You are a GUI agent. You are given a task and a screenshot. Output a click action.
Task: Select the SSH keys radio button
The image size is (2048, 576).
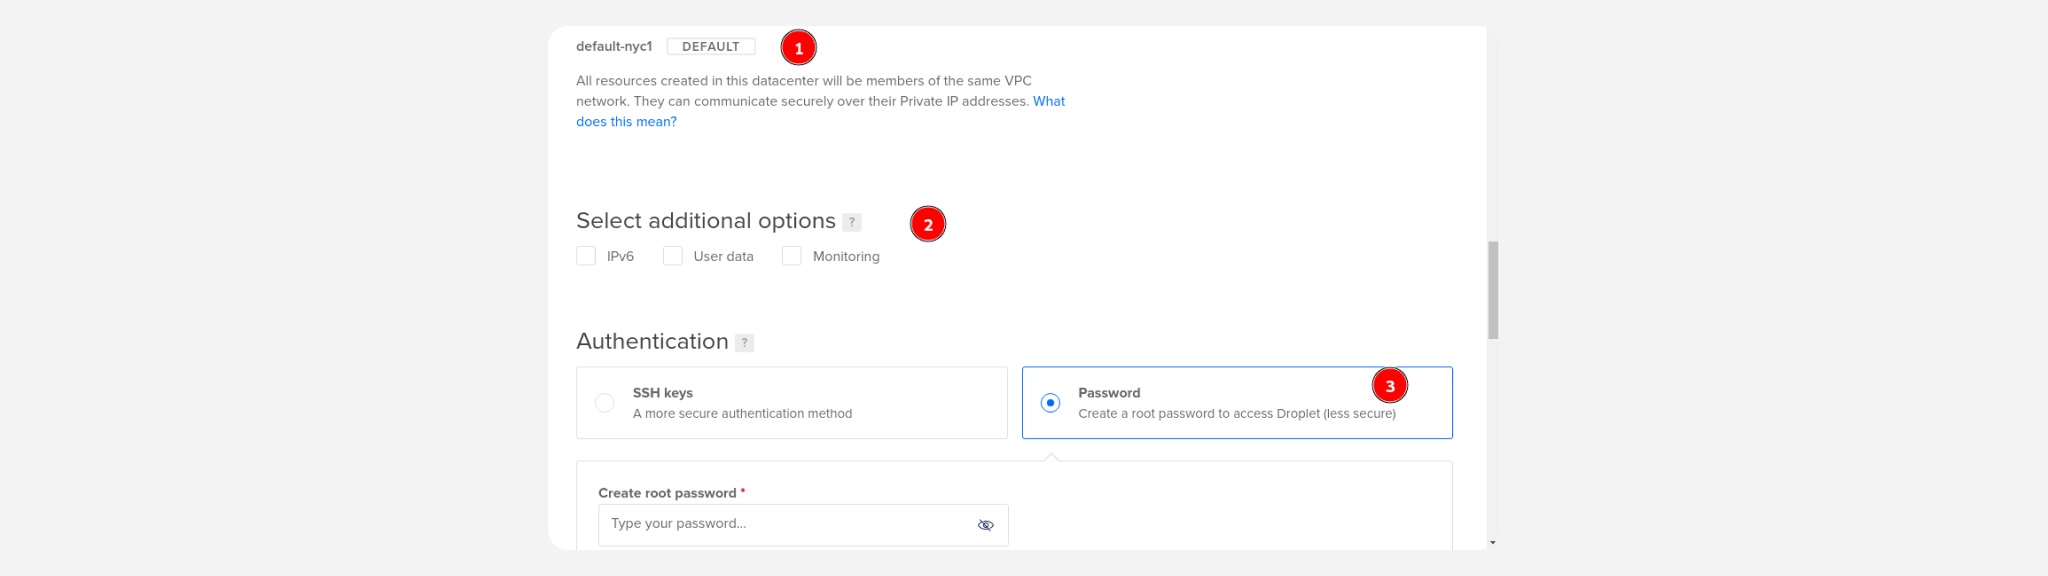605,403
